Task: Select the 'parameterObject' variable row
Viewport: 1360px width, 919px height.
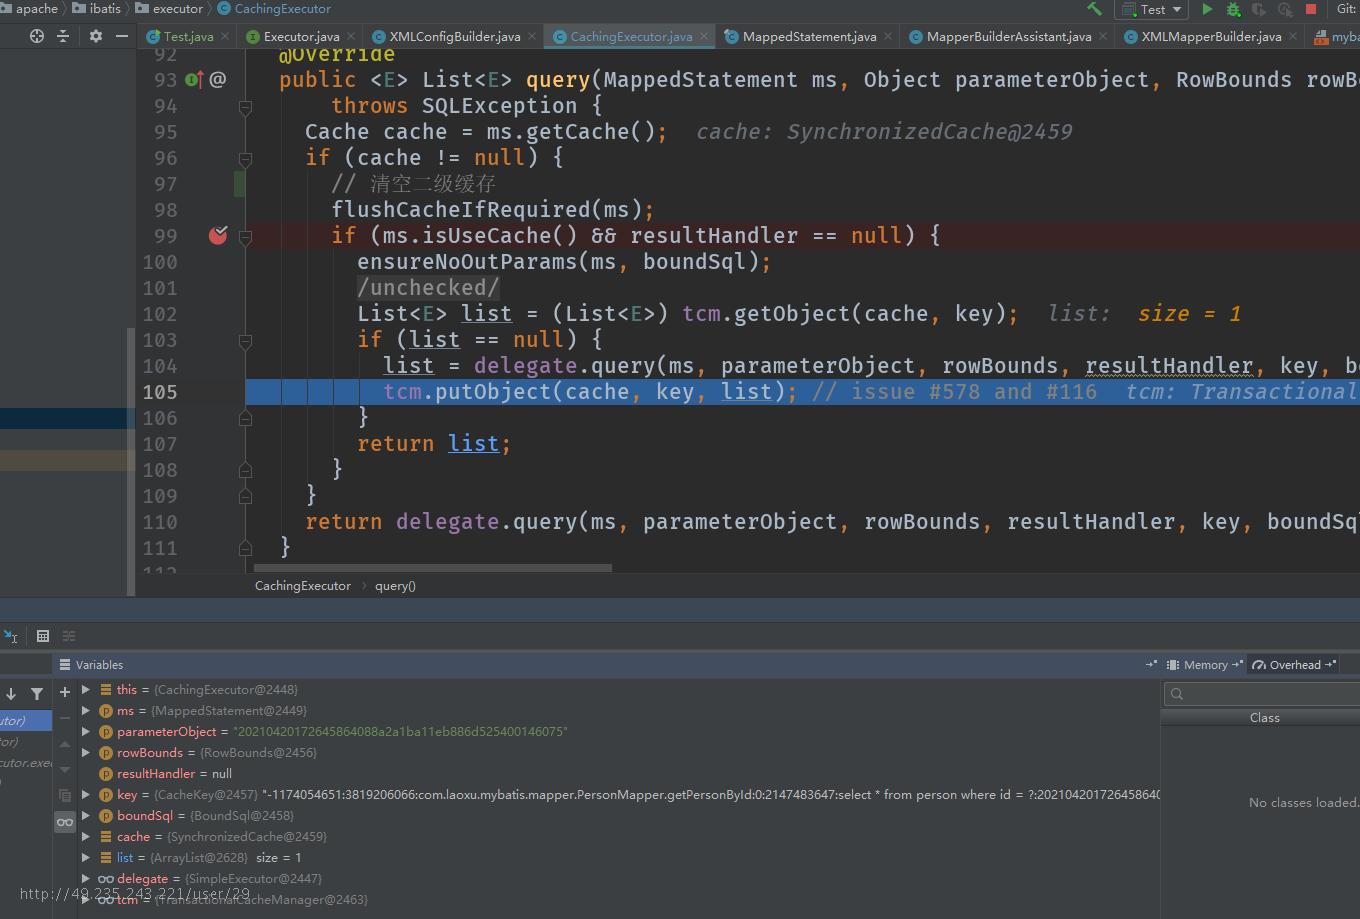Action: pos(620,732)
